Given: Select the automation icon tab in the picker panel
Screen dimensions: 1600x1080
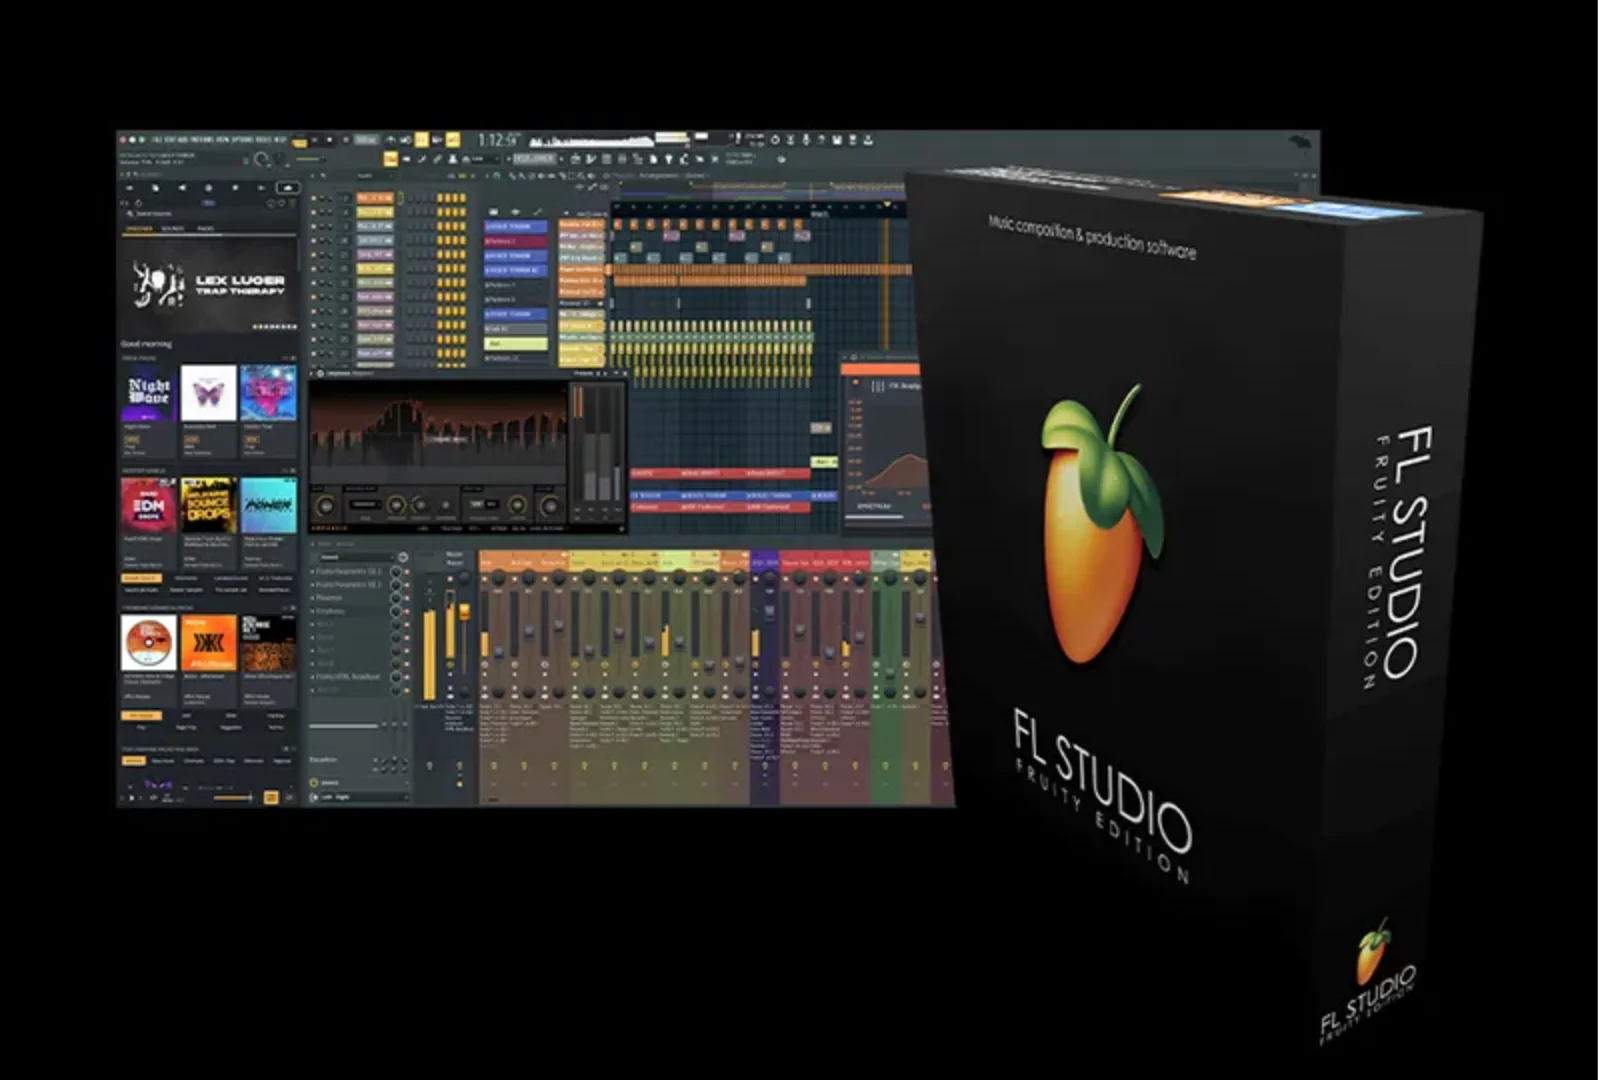Looking at the screenshot, I should (x=538, y=211).
